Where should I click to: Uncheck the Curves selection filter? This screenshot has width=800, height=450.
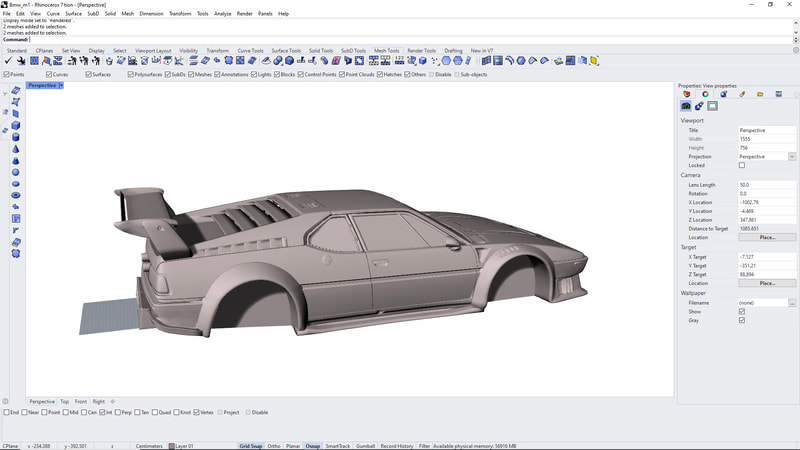click(x=48, y=74)
